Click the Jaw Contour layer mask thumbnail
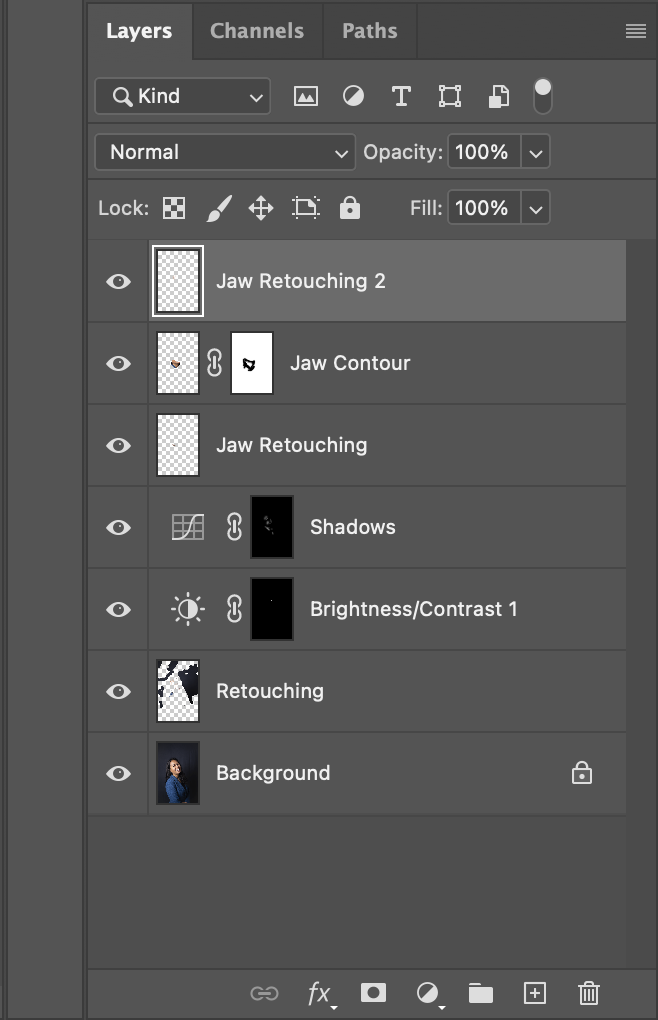This screenshot has width=658, height=1020. (x=252, y=363)
